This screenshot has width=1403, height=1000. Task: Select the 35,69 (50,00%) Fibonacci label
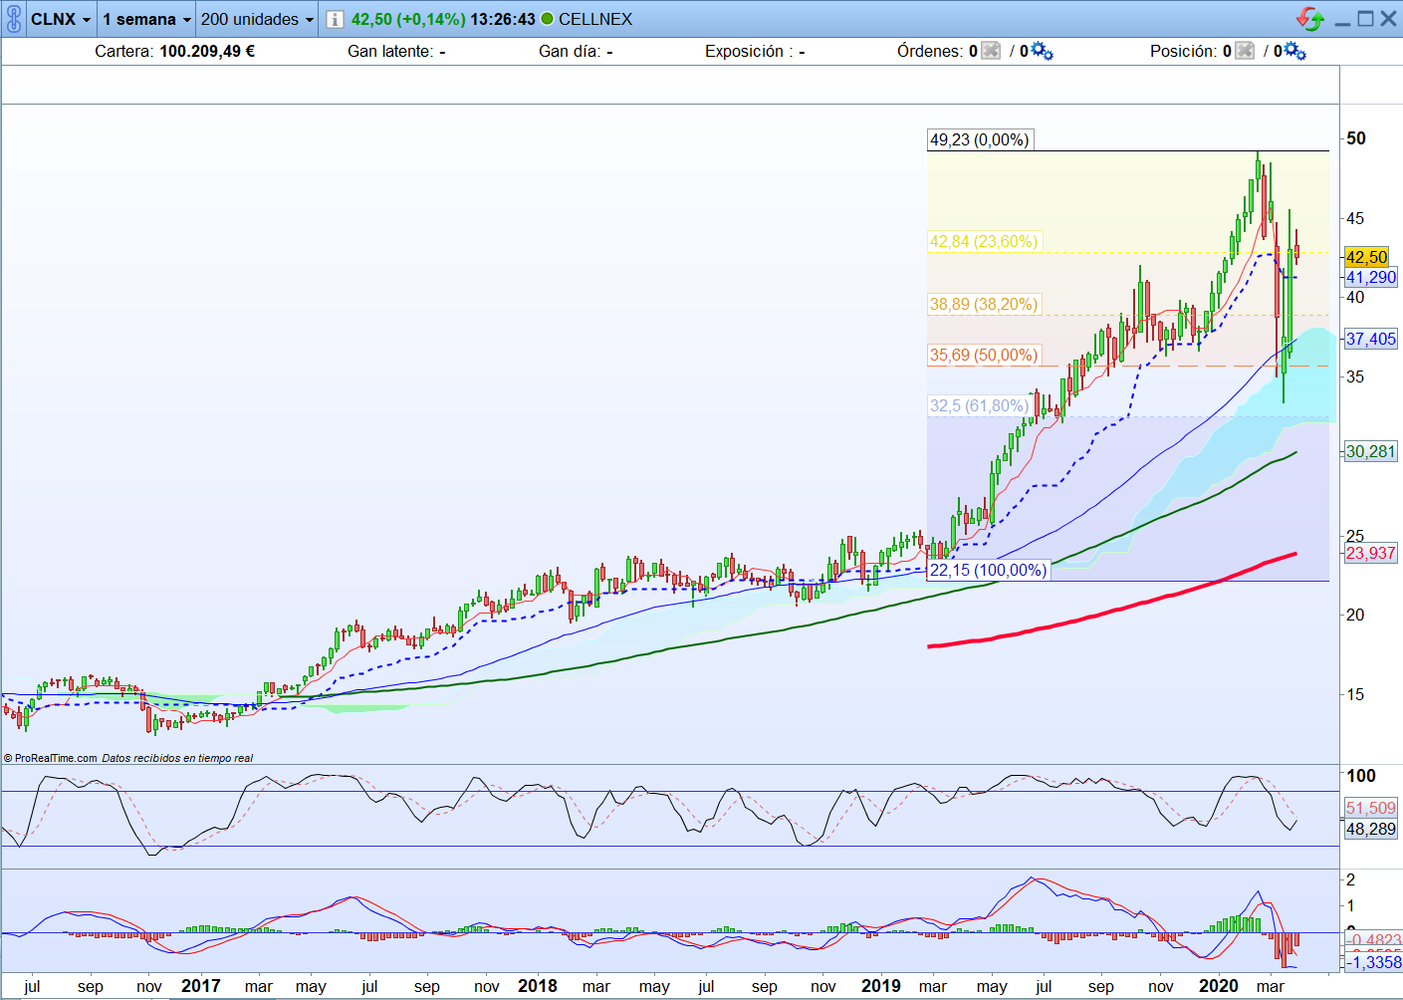pyautogui.click(x=984, y=355)
